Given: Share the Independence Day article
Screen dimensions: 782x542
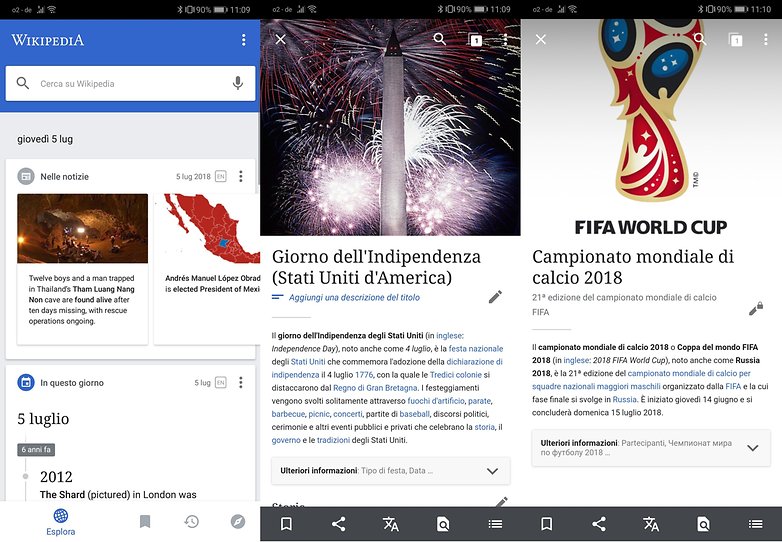Looking at the screenshot, I should (x=339, y=524).
